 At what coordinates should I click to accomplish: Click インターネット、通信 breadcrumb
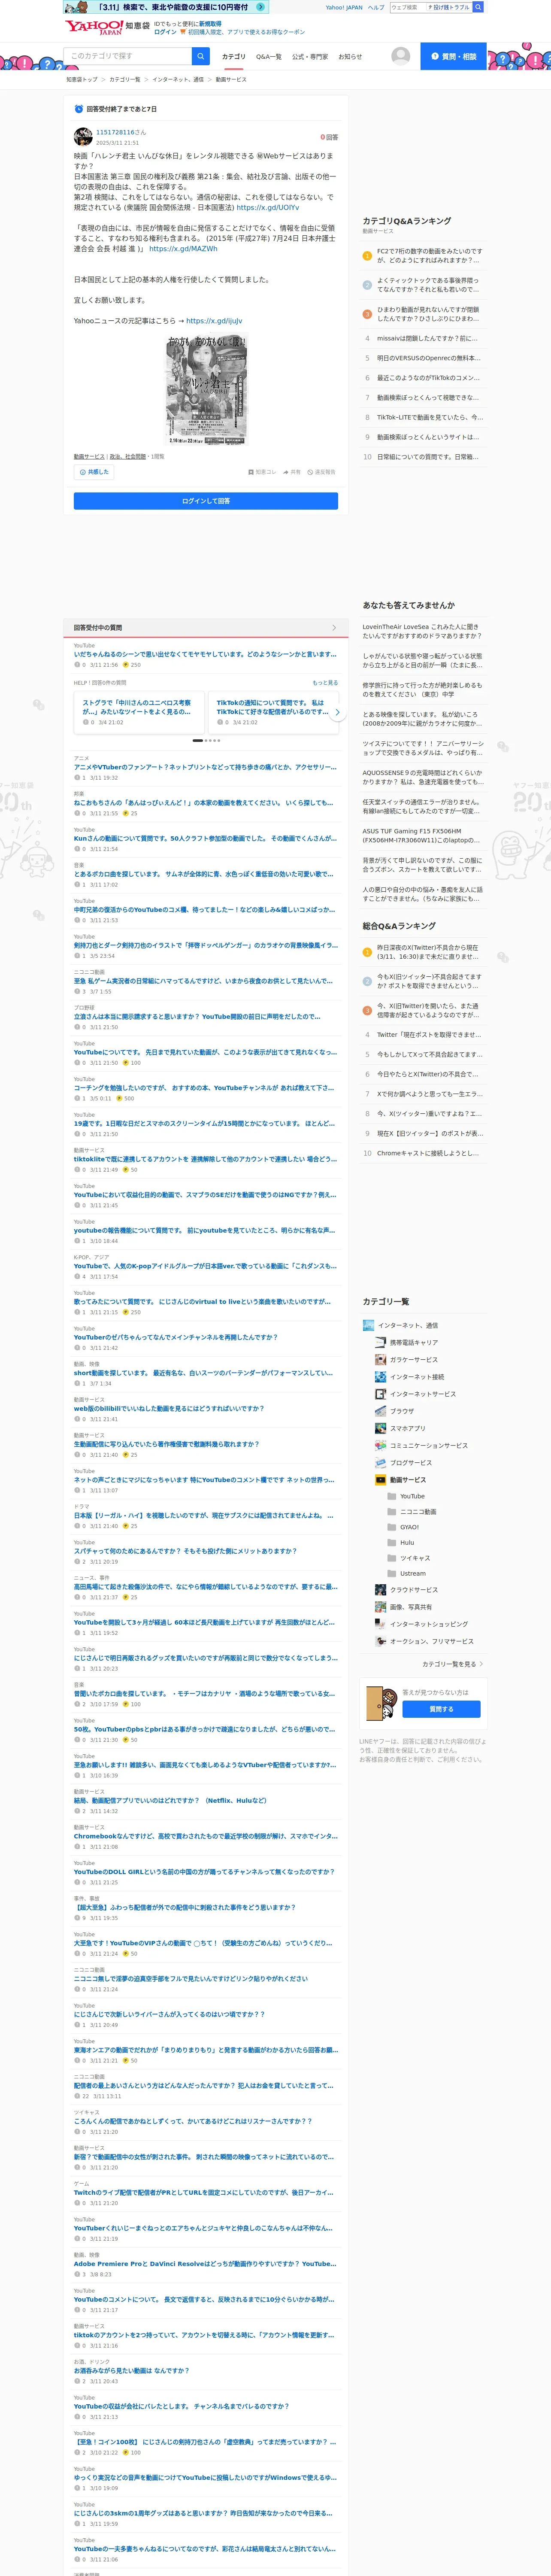click(178, 79)
